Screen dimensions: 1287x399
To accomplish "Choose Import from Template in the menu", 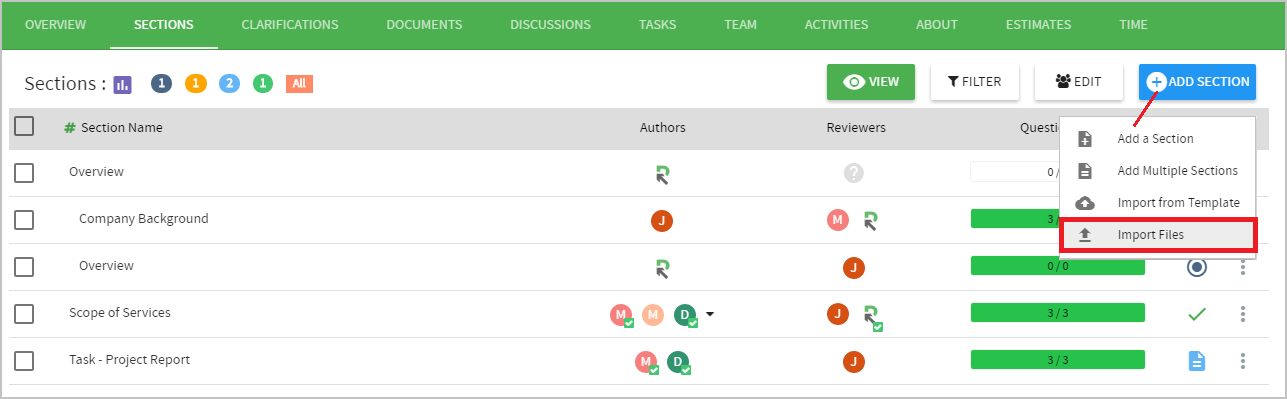I will [1157, 203].
